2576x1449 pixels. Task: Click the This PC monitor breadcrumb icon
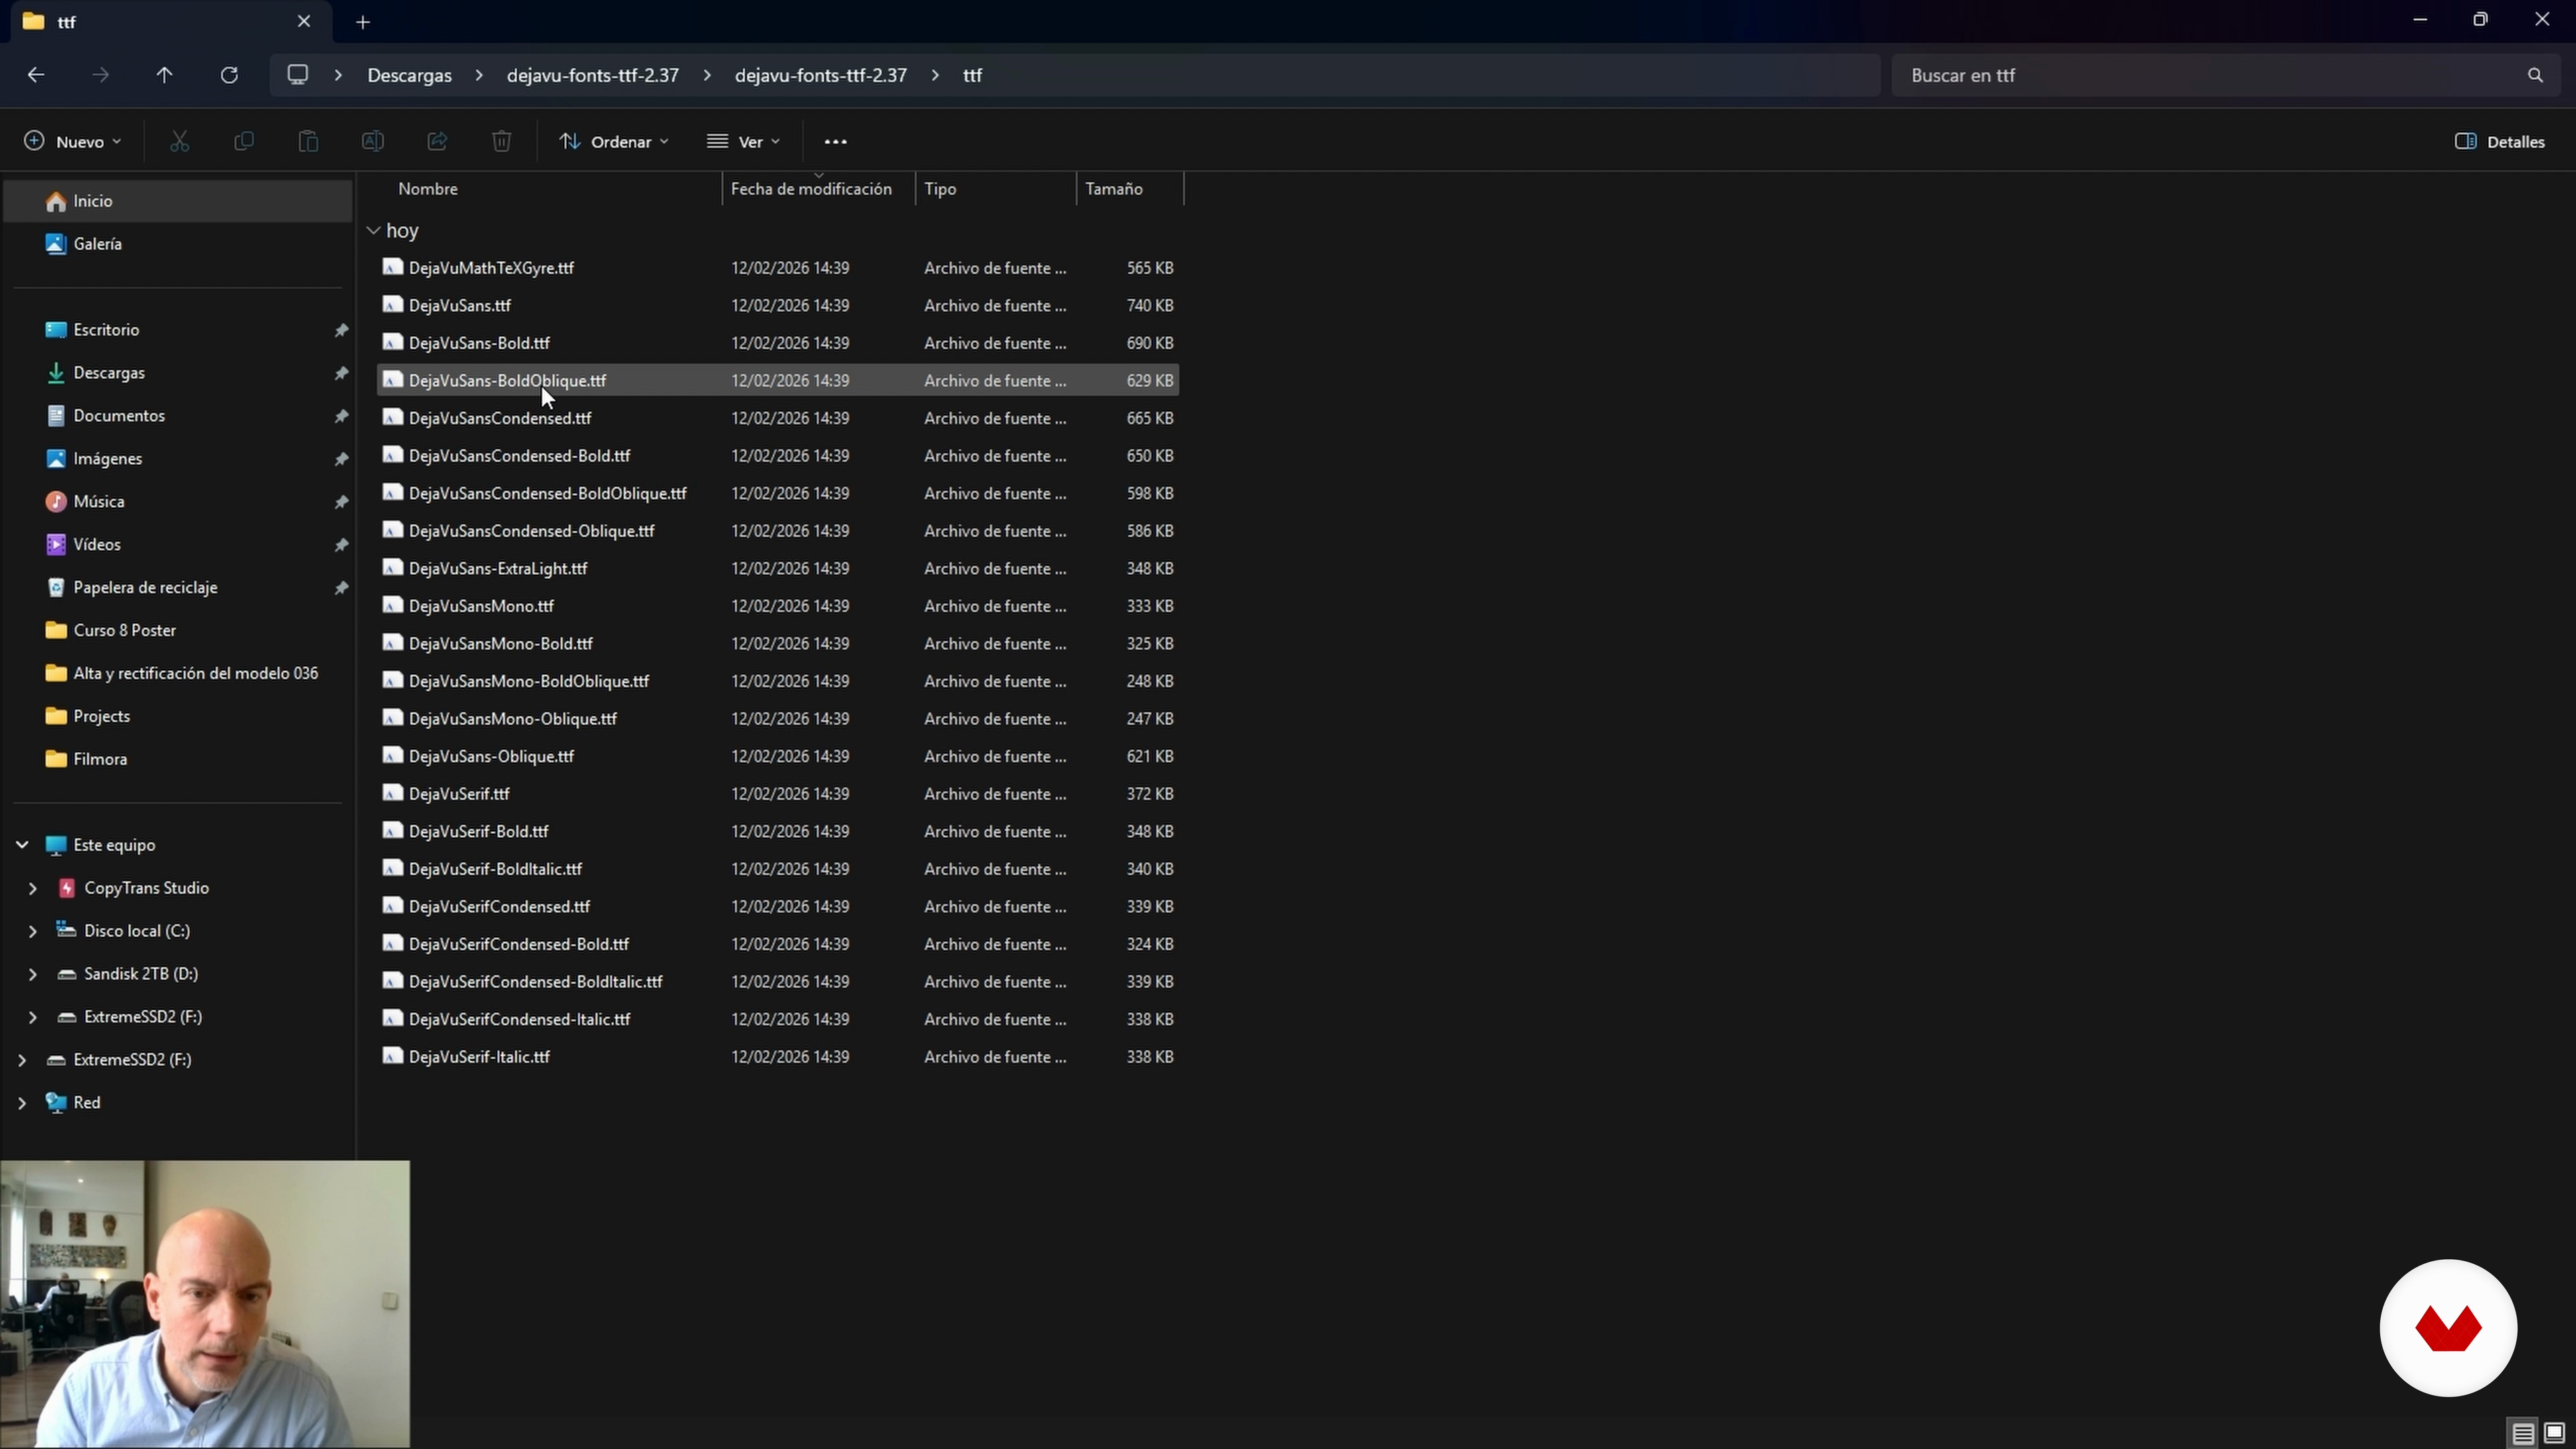(x=298, y=75)
